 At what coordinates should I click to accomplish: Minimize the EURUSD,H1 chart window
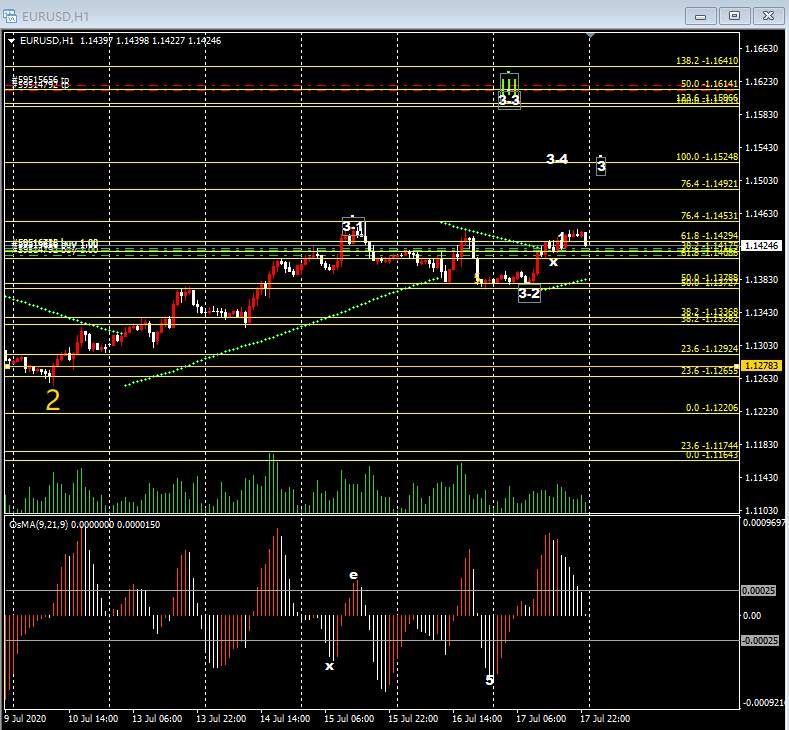point(700,16)
